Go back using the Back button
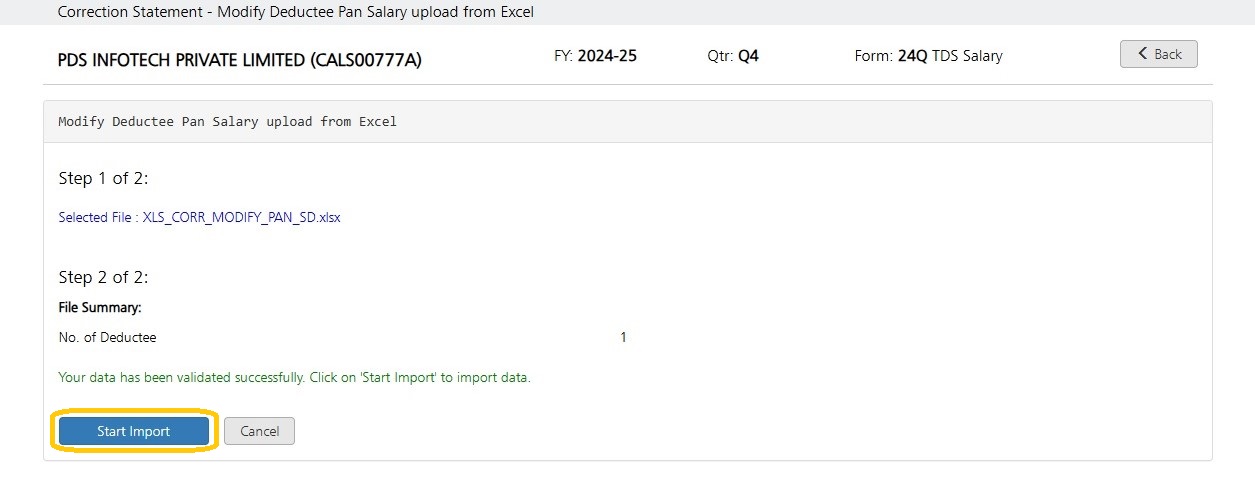 (1159, 54)
